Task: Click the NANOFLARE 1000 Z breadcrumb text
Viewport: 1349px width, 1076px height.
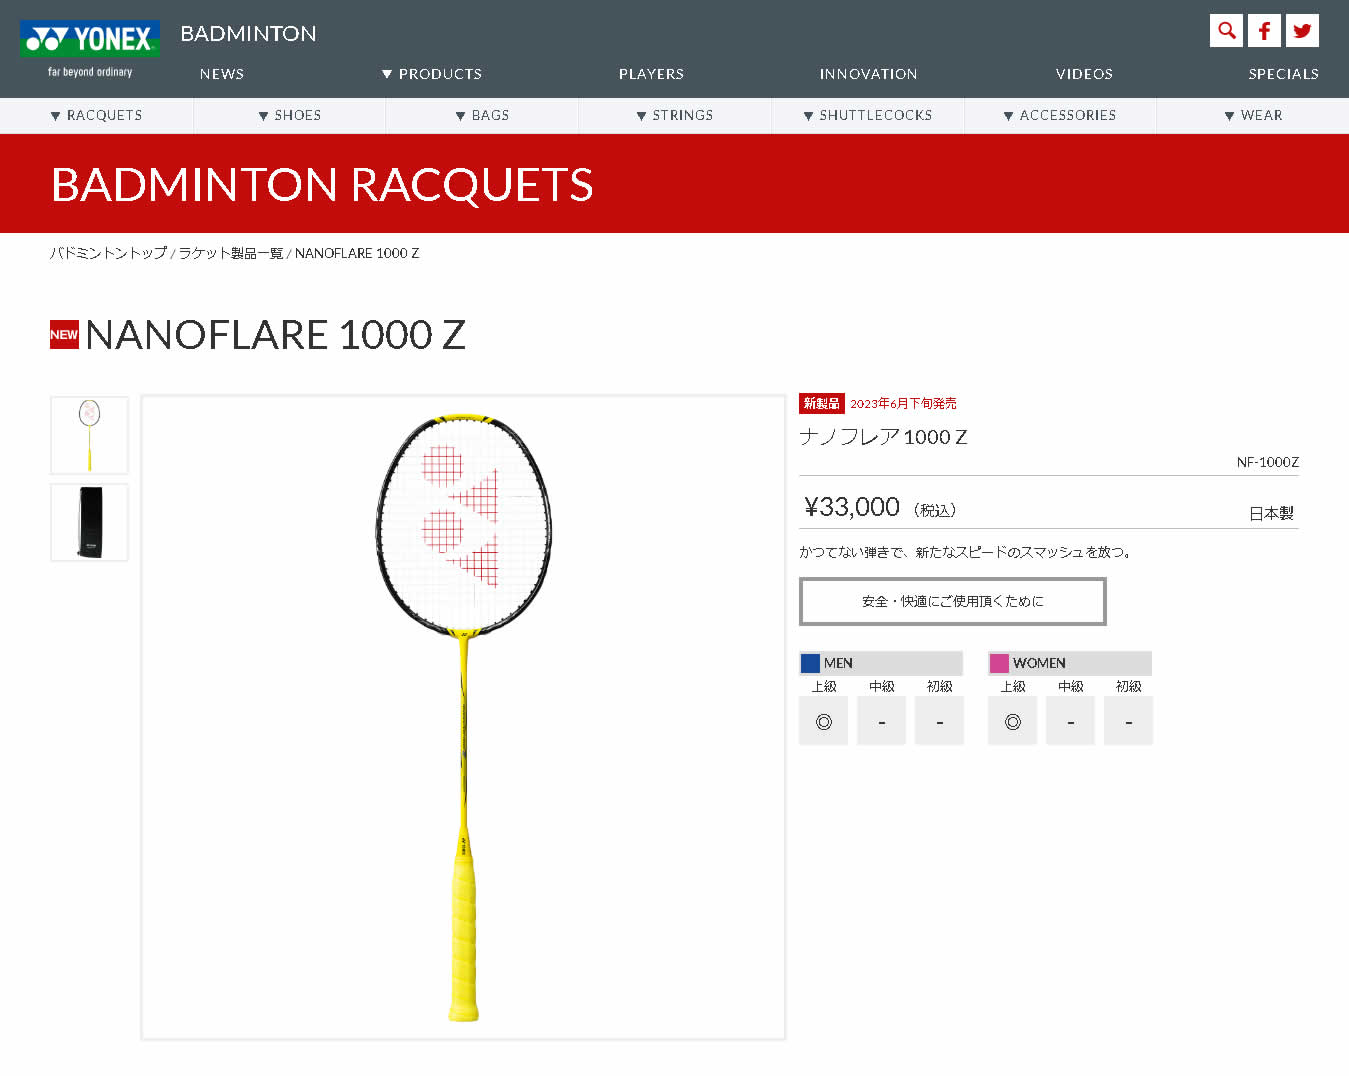Action: point(357,253)
